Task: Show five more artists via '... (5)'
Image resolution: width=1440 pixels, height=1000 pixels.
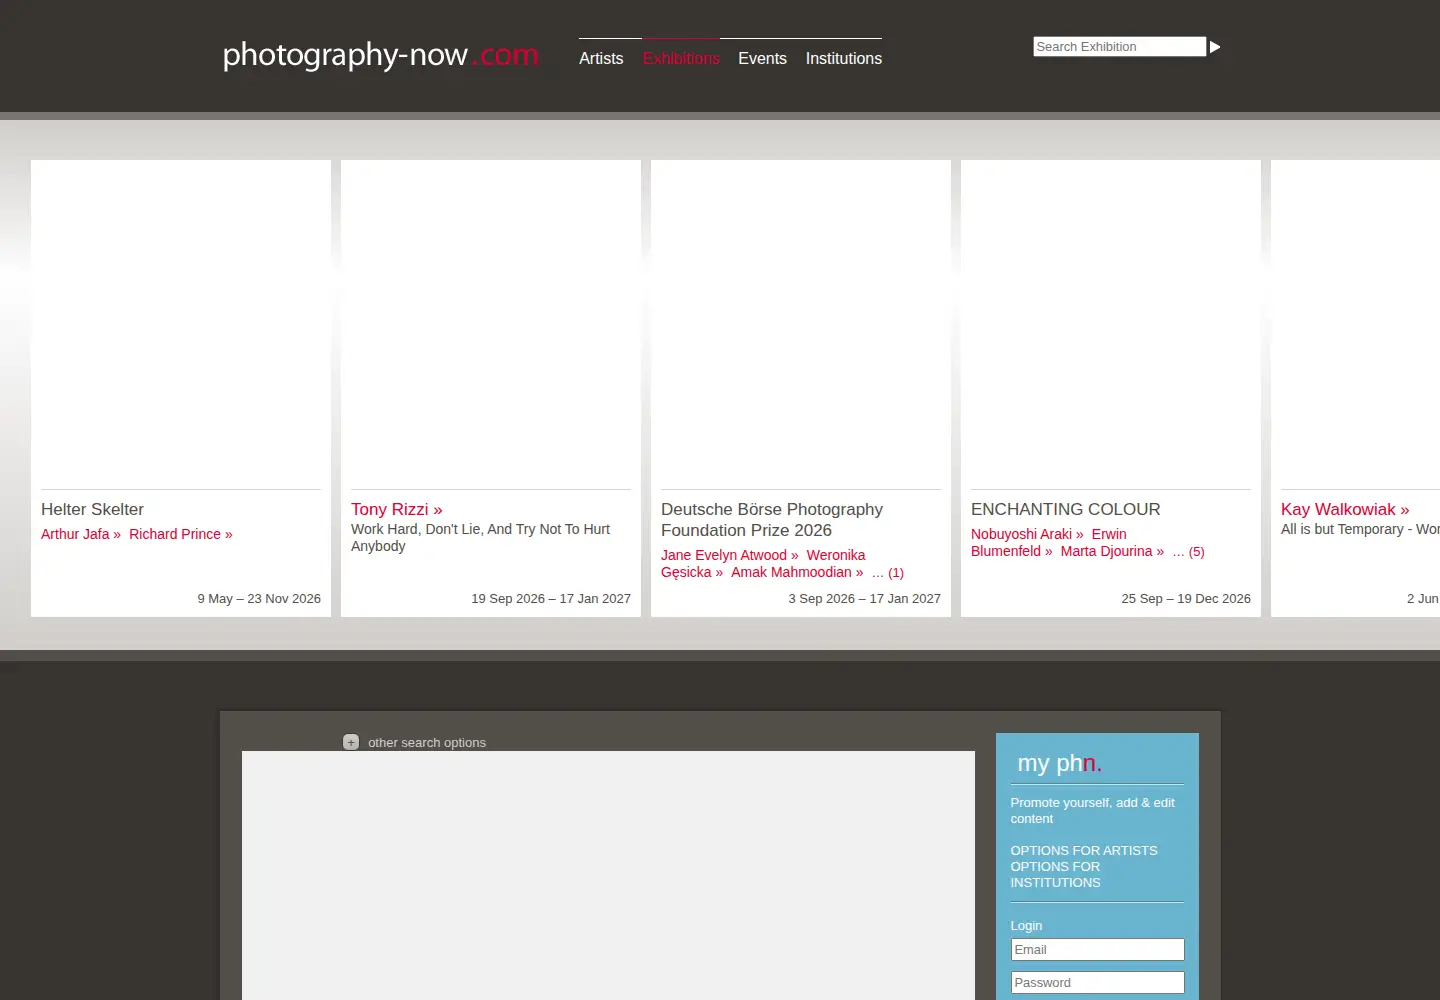Action: [x=1189, y=552]
